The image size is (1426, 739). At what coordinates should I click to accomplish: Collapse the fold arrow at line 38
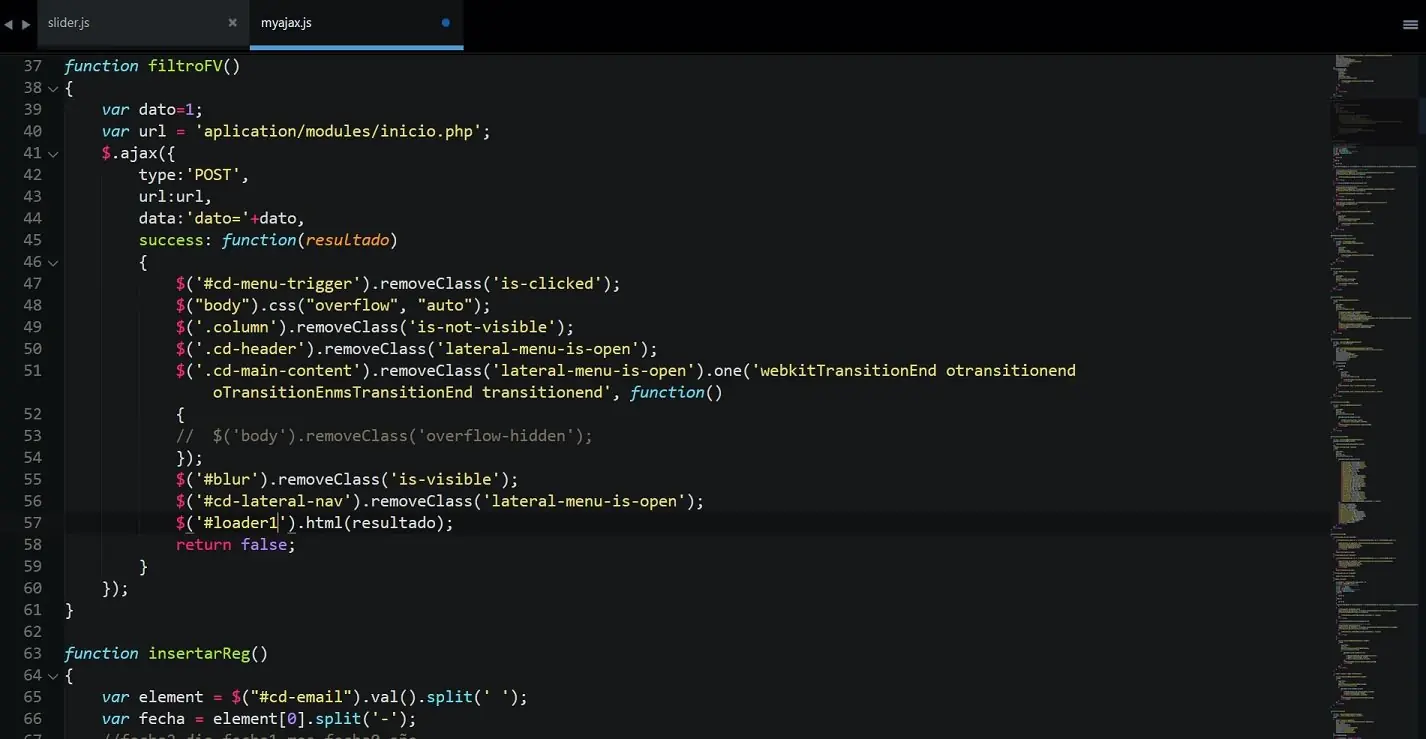pyautogui.click(x=53, y=88)
